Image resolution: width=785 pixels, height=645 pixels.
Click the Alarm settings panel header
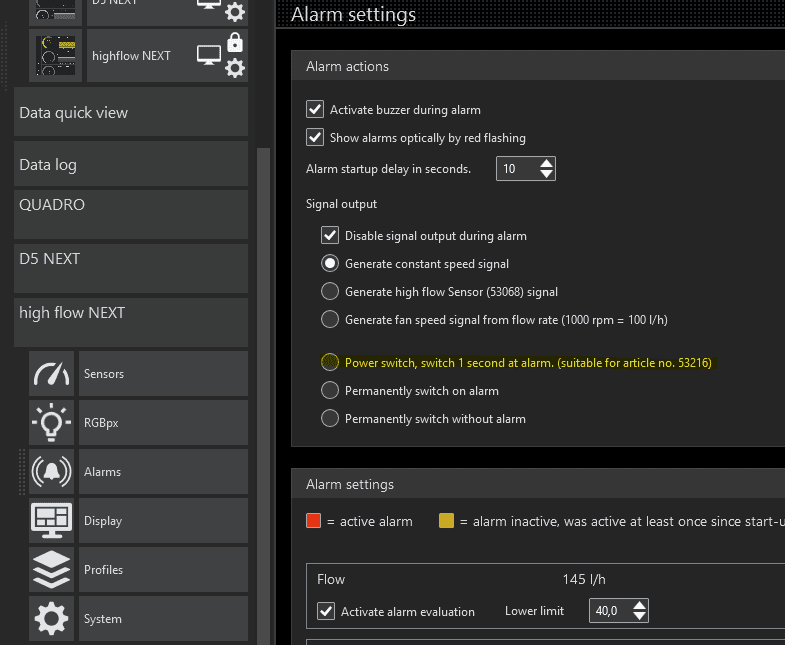pos(538,484)
